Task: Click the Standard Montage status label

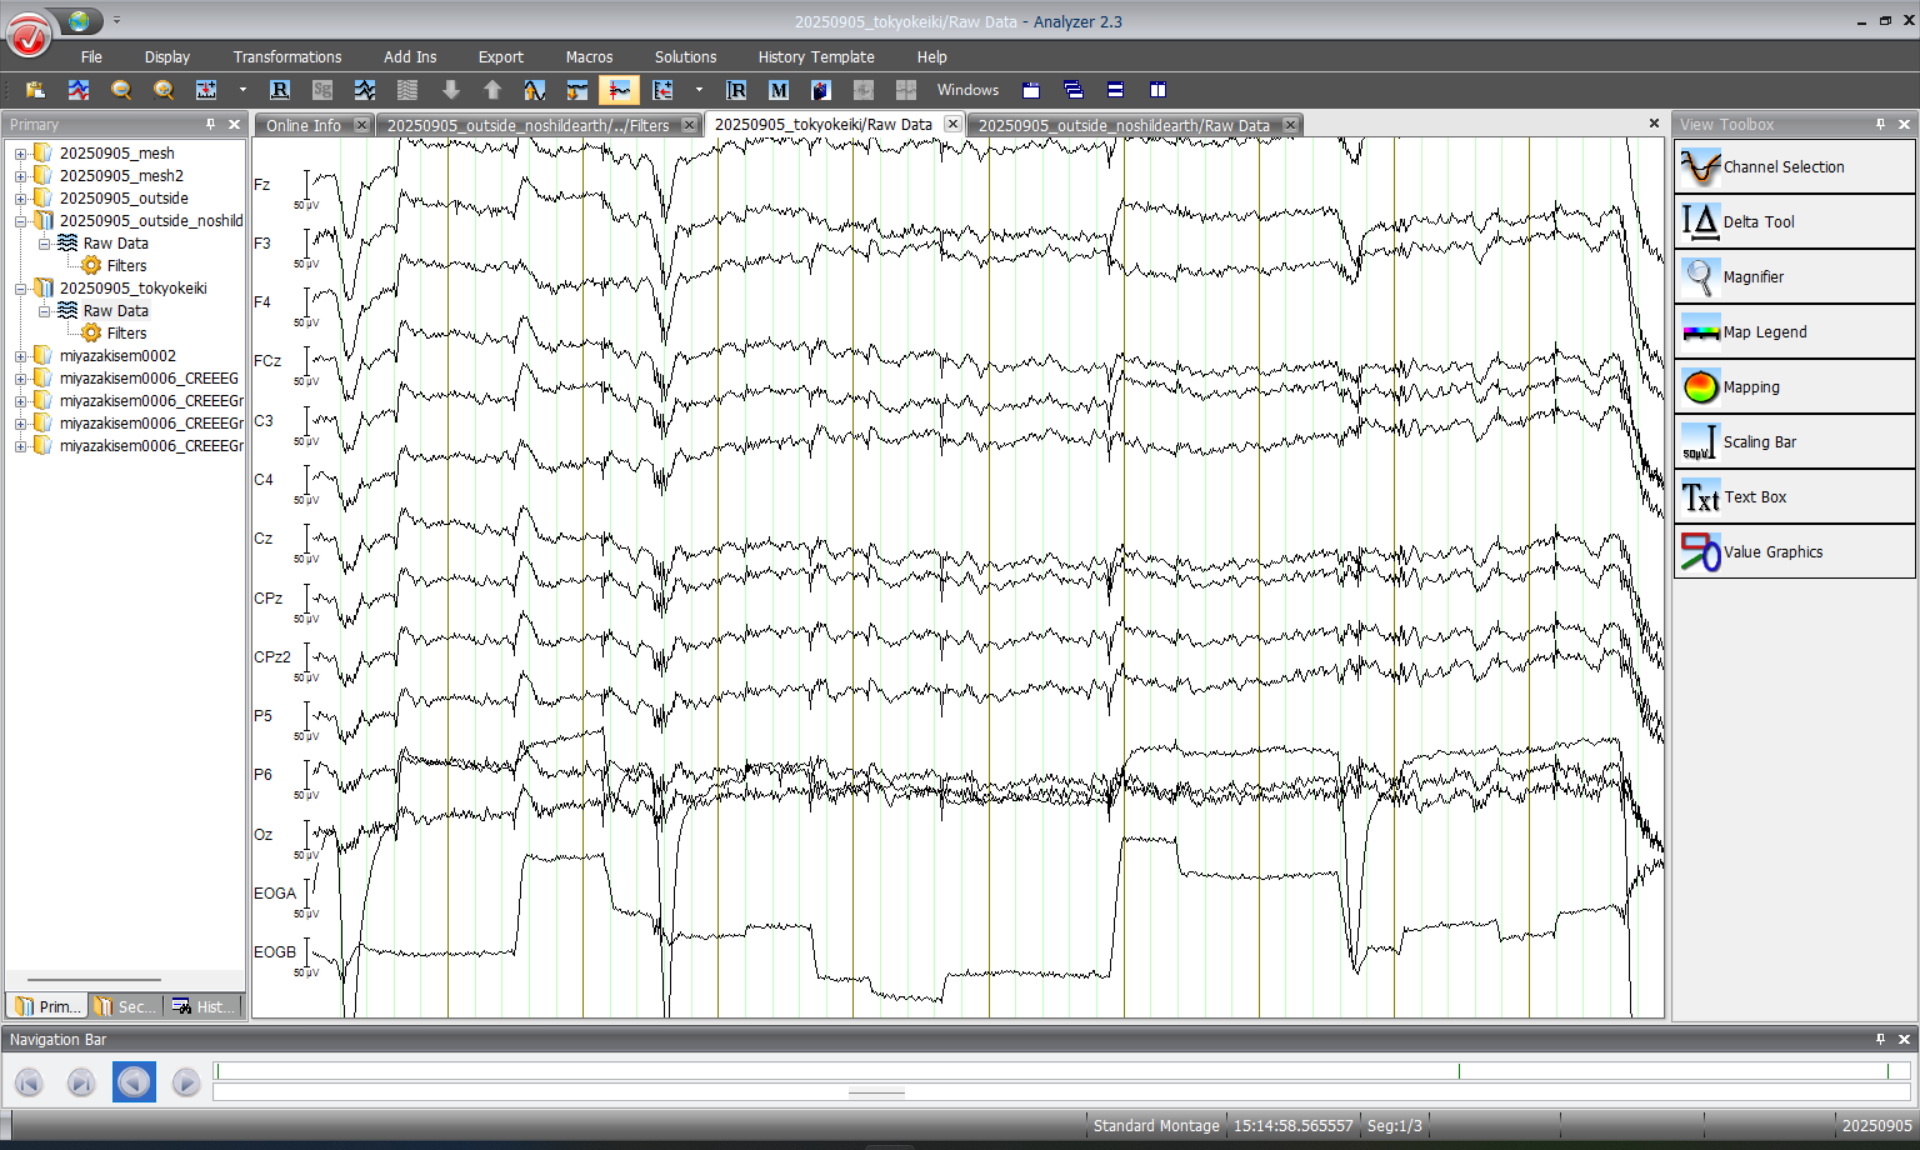Action: click(1155, 1125)
